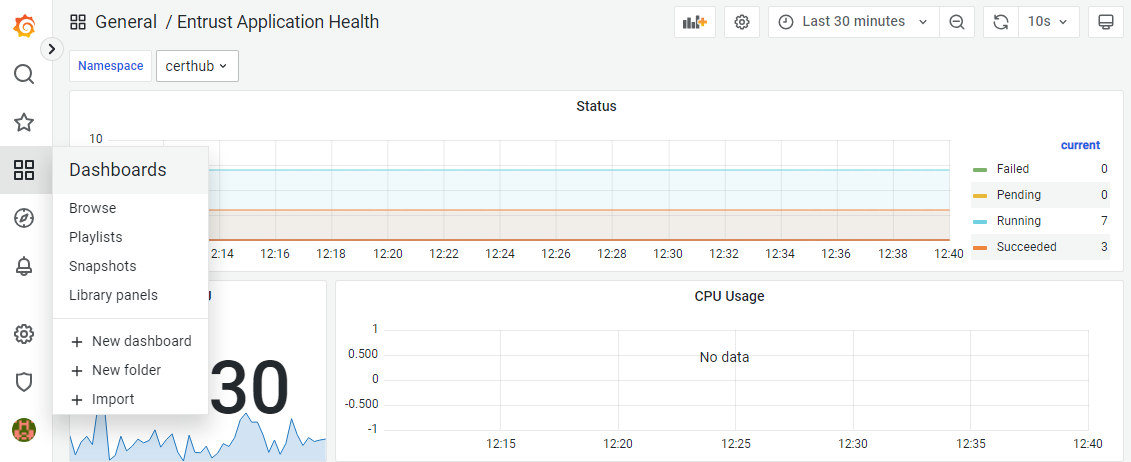The image size is (1131, 462).
Task: Select Playlists in the Dashboards menu
Action: 96,237
